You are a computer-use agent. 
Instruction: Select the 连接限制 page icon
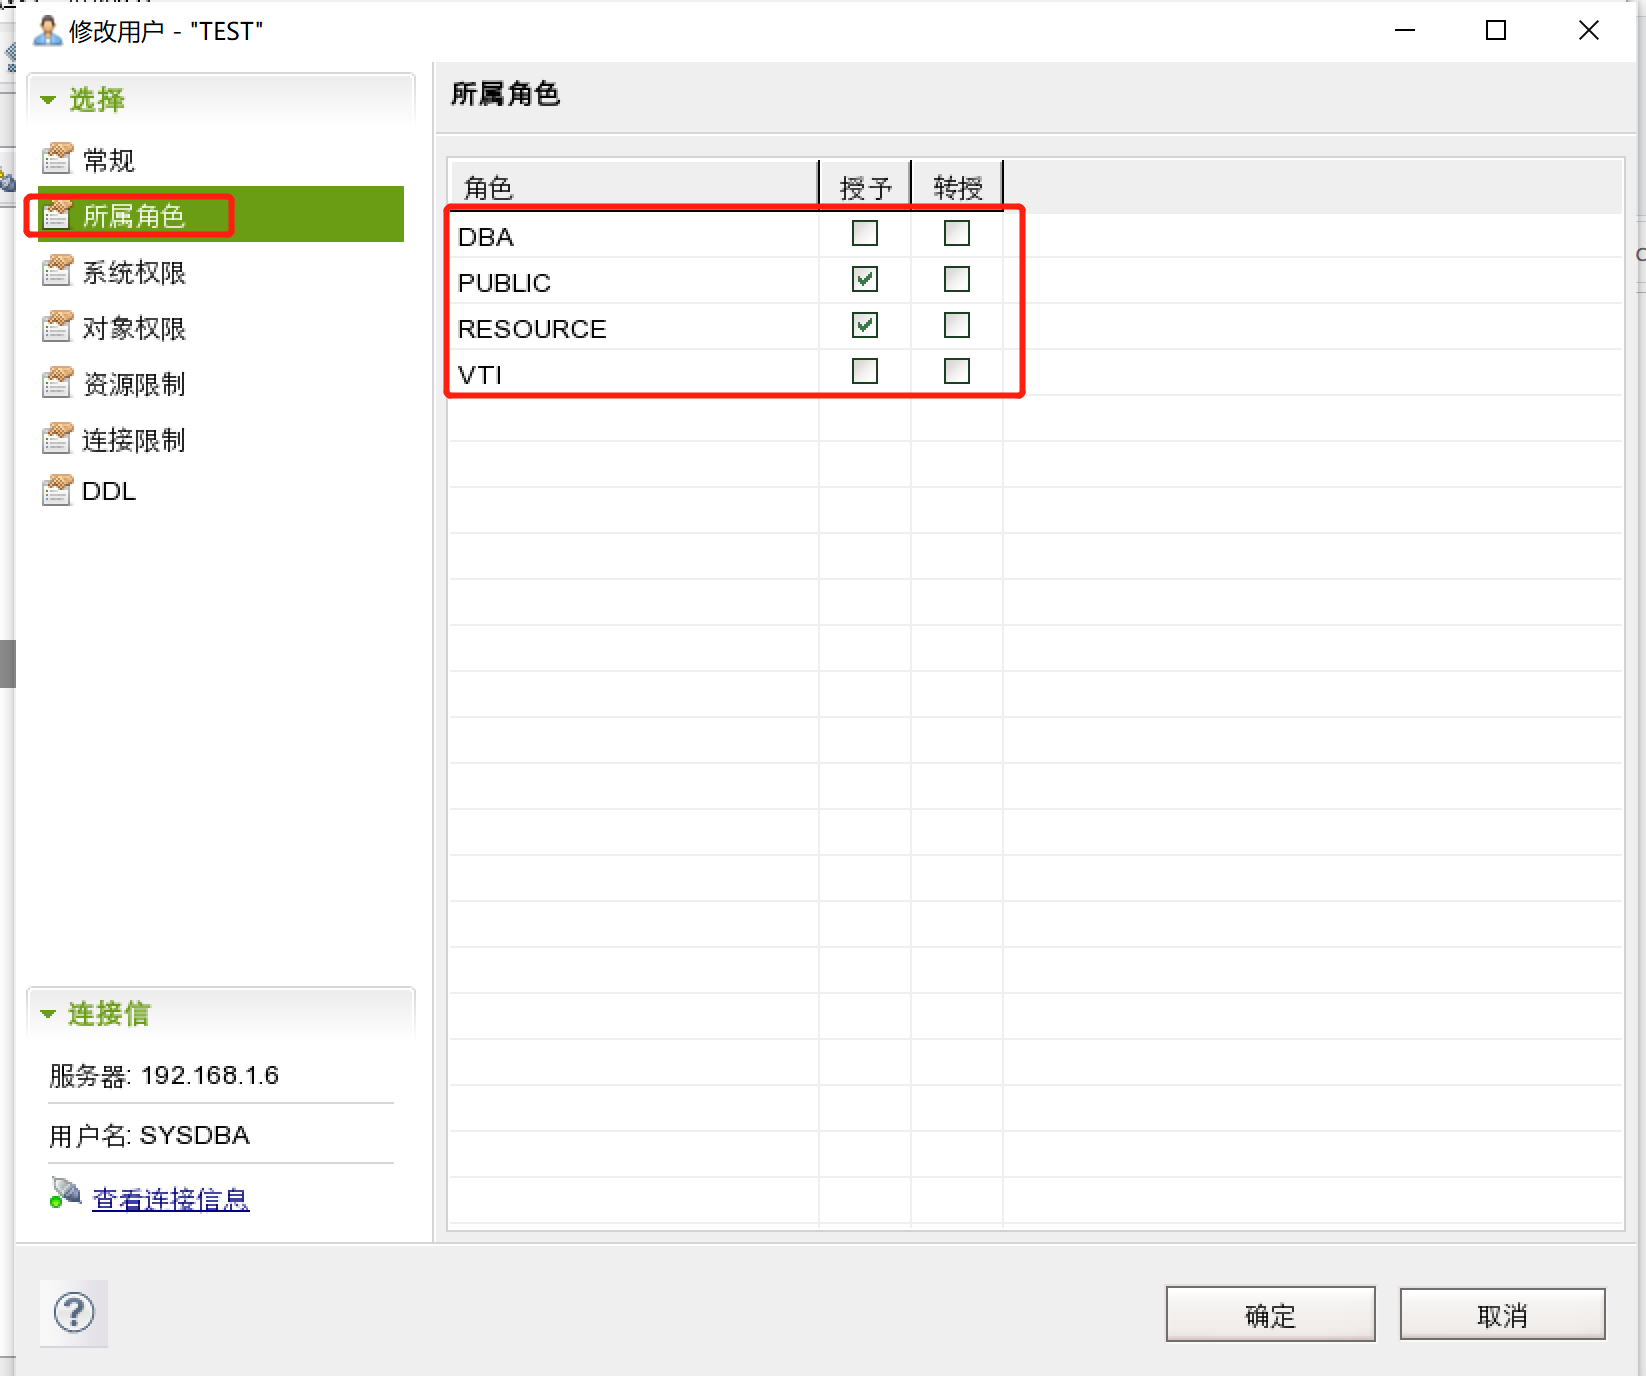[56, 438]
